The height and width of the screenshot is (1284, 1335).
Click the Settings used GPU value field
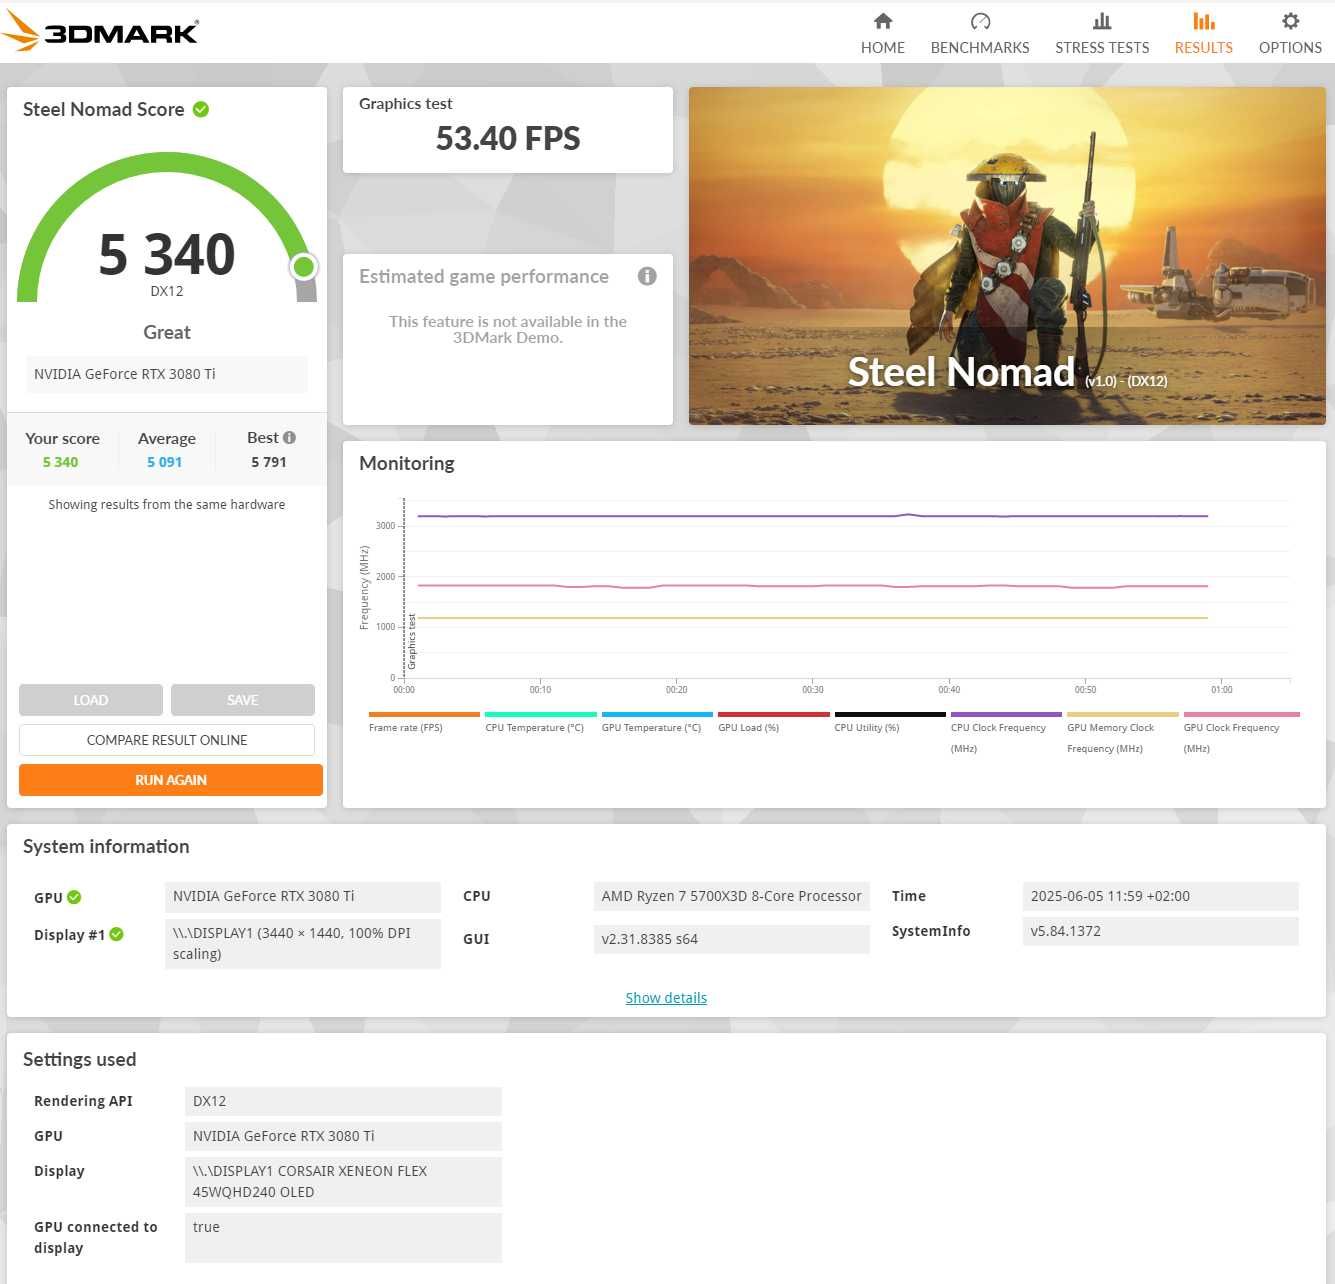click(344, 1136)
